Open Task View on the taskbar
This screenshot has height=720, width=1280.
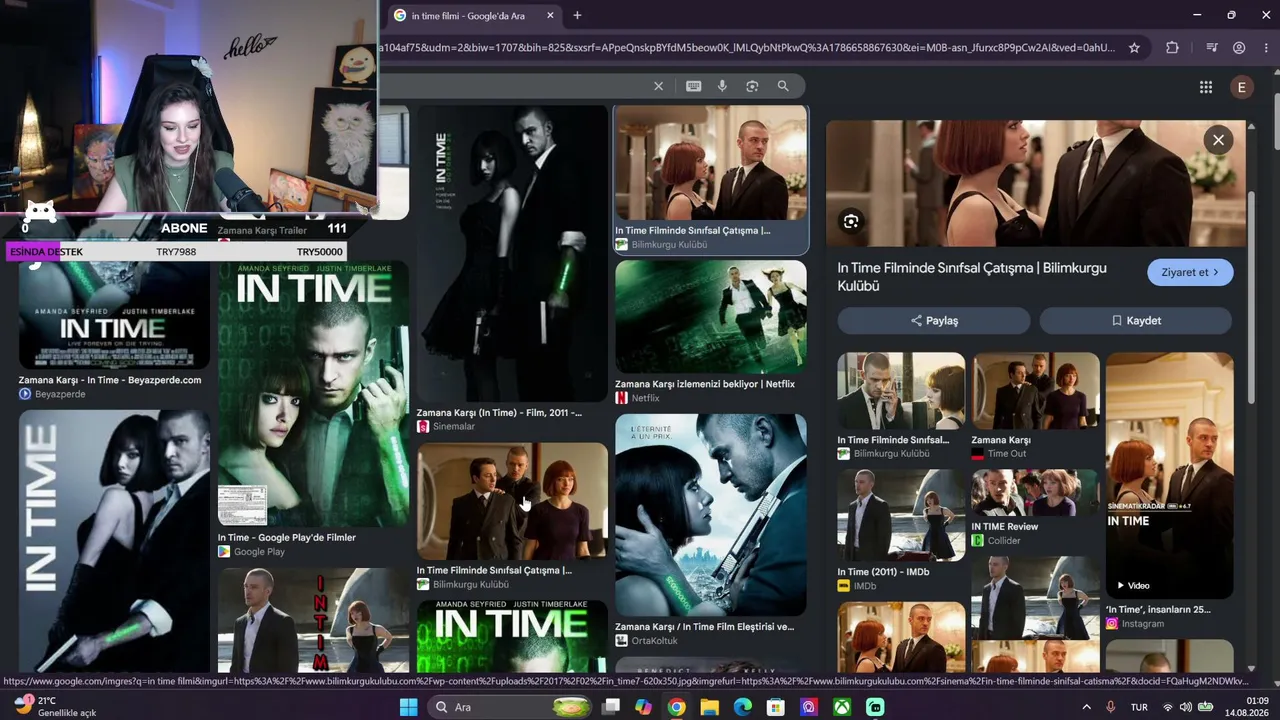[x=611, y=707]
